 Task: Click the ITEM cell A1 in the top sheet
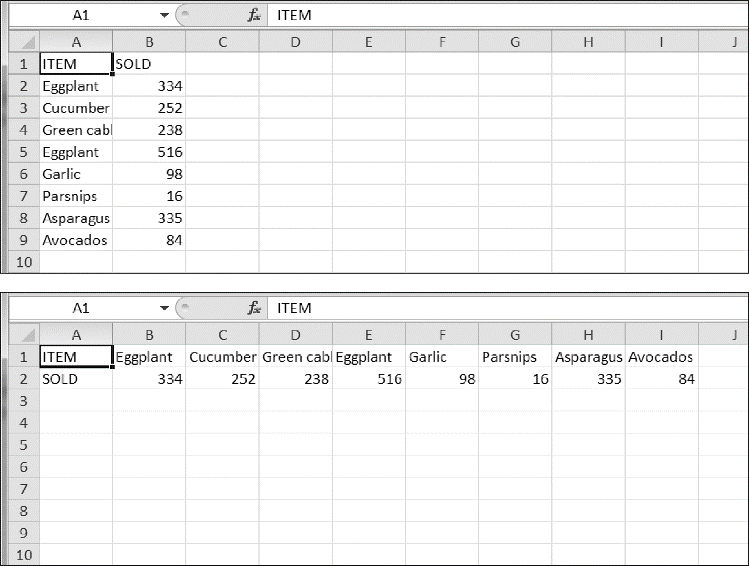point(76,64)
